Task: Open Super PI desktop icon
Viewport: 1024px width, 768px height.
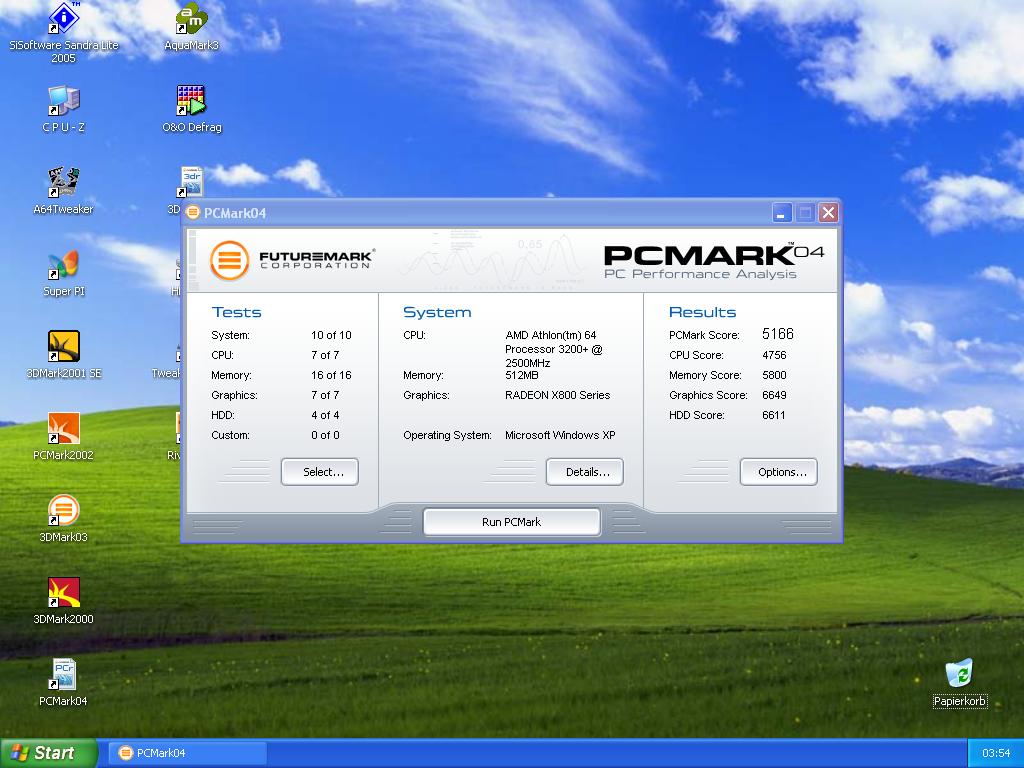Action: [64, 266]
